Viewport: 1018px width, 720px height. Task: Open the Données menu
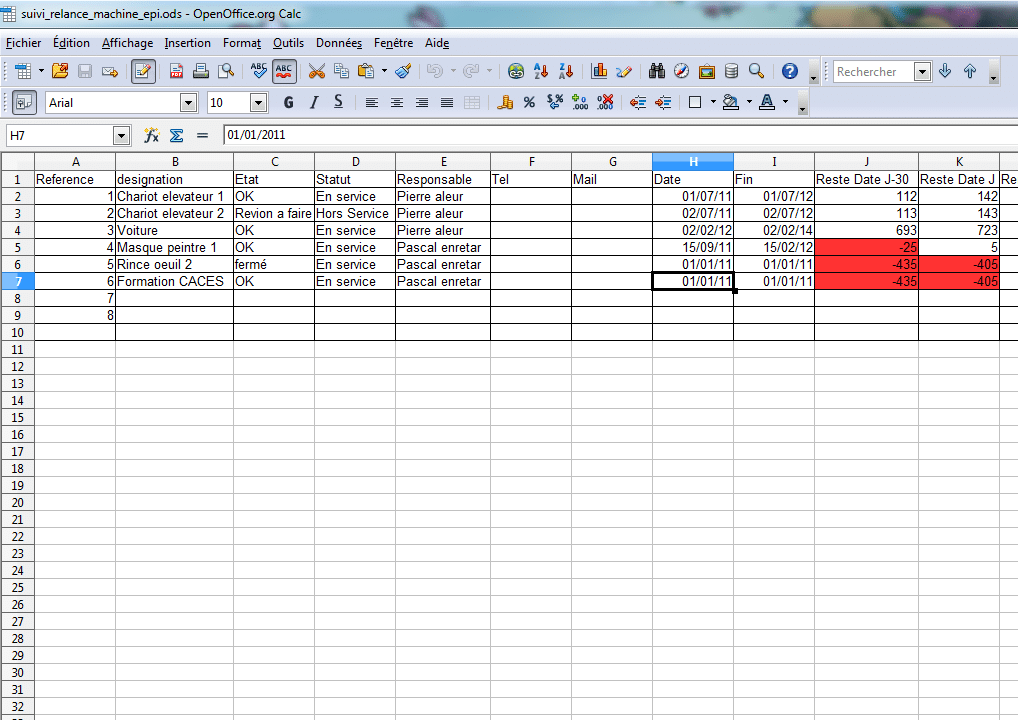click(x=339, y=43)
